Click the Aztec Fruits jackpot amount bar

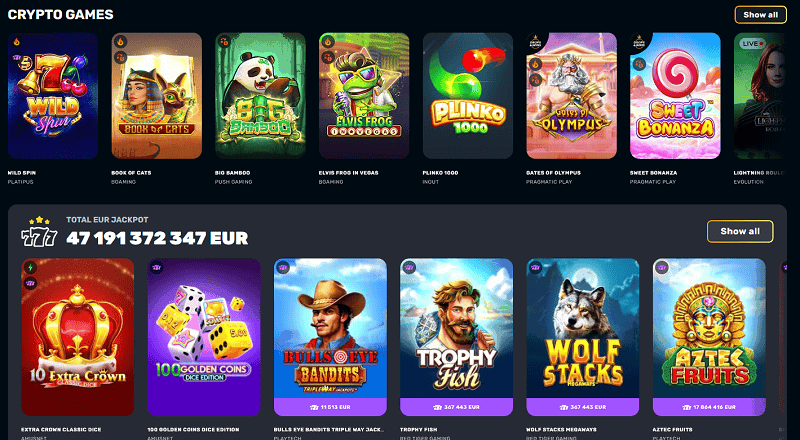click(x=709, y=407)
